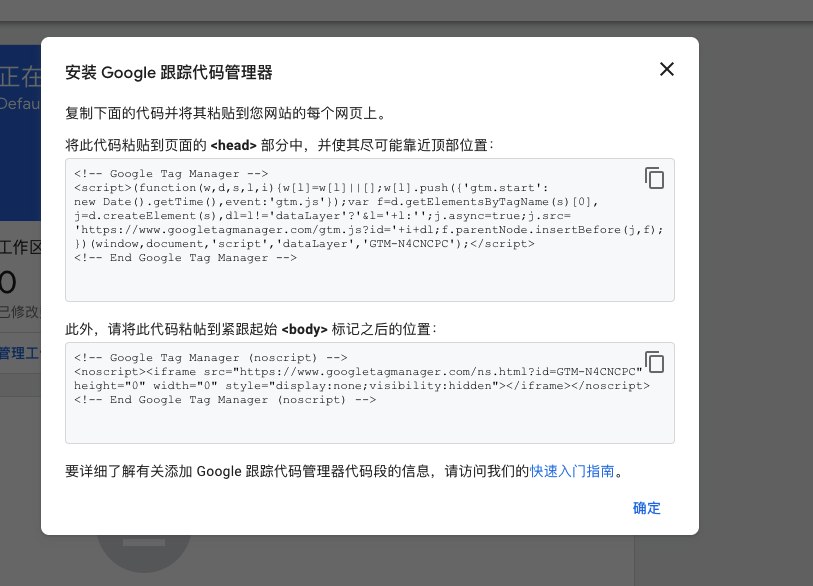Select '<!-- Google Tag Manager (noscript) -->' line
The width and height of the screenshot is (813, 586).
[x=211, y=358]
